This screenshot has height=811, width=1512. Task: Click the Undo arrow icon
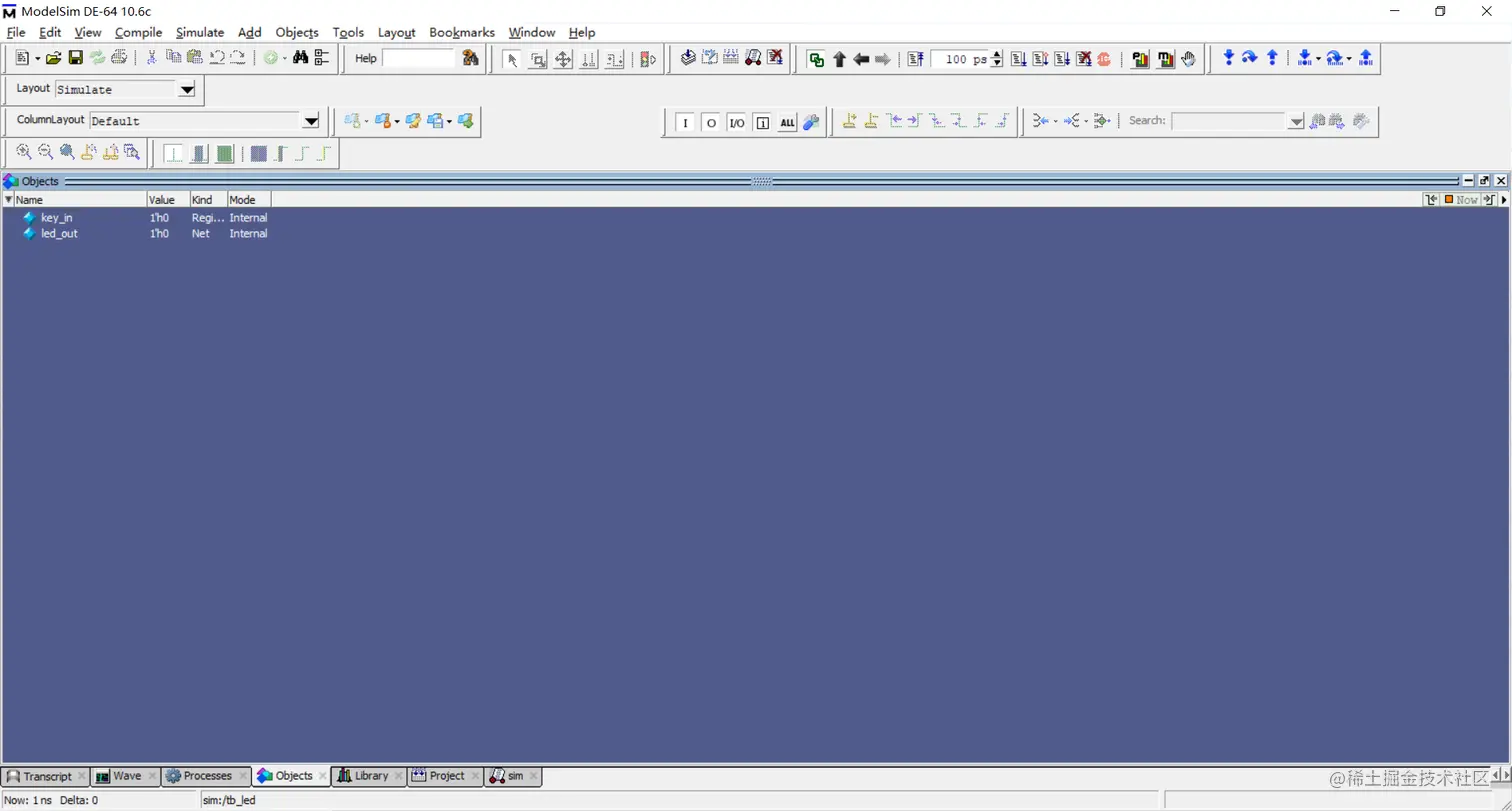216,59
